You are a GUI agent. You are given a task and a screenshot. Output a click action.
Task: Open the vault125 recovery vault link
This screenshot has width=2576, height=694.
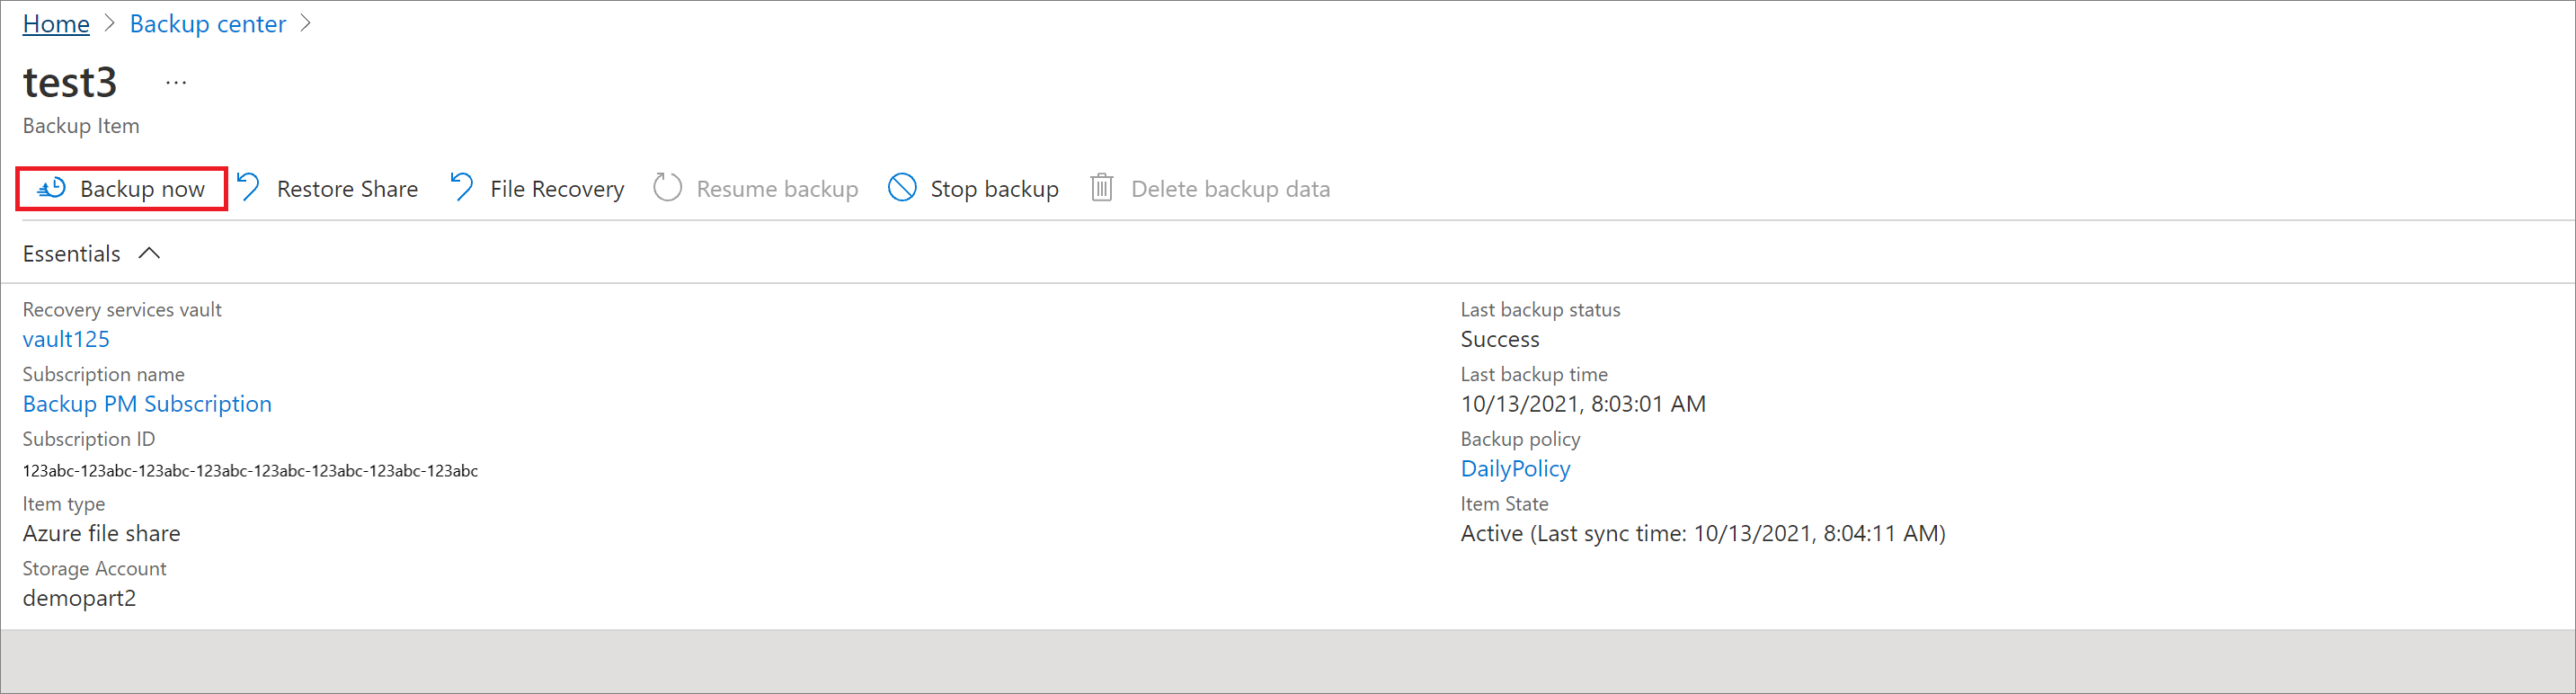pos(66,339)
